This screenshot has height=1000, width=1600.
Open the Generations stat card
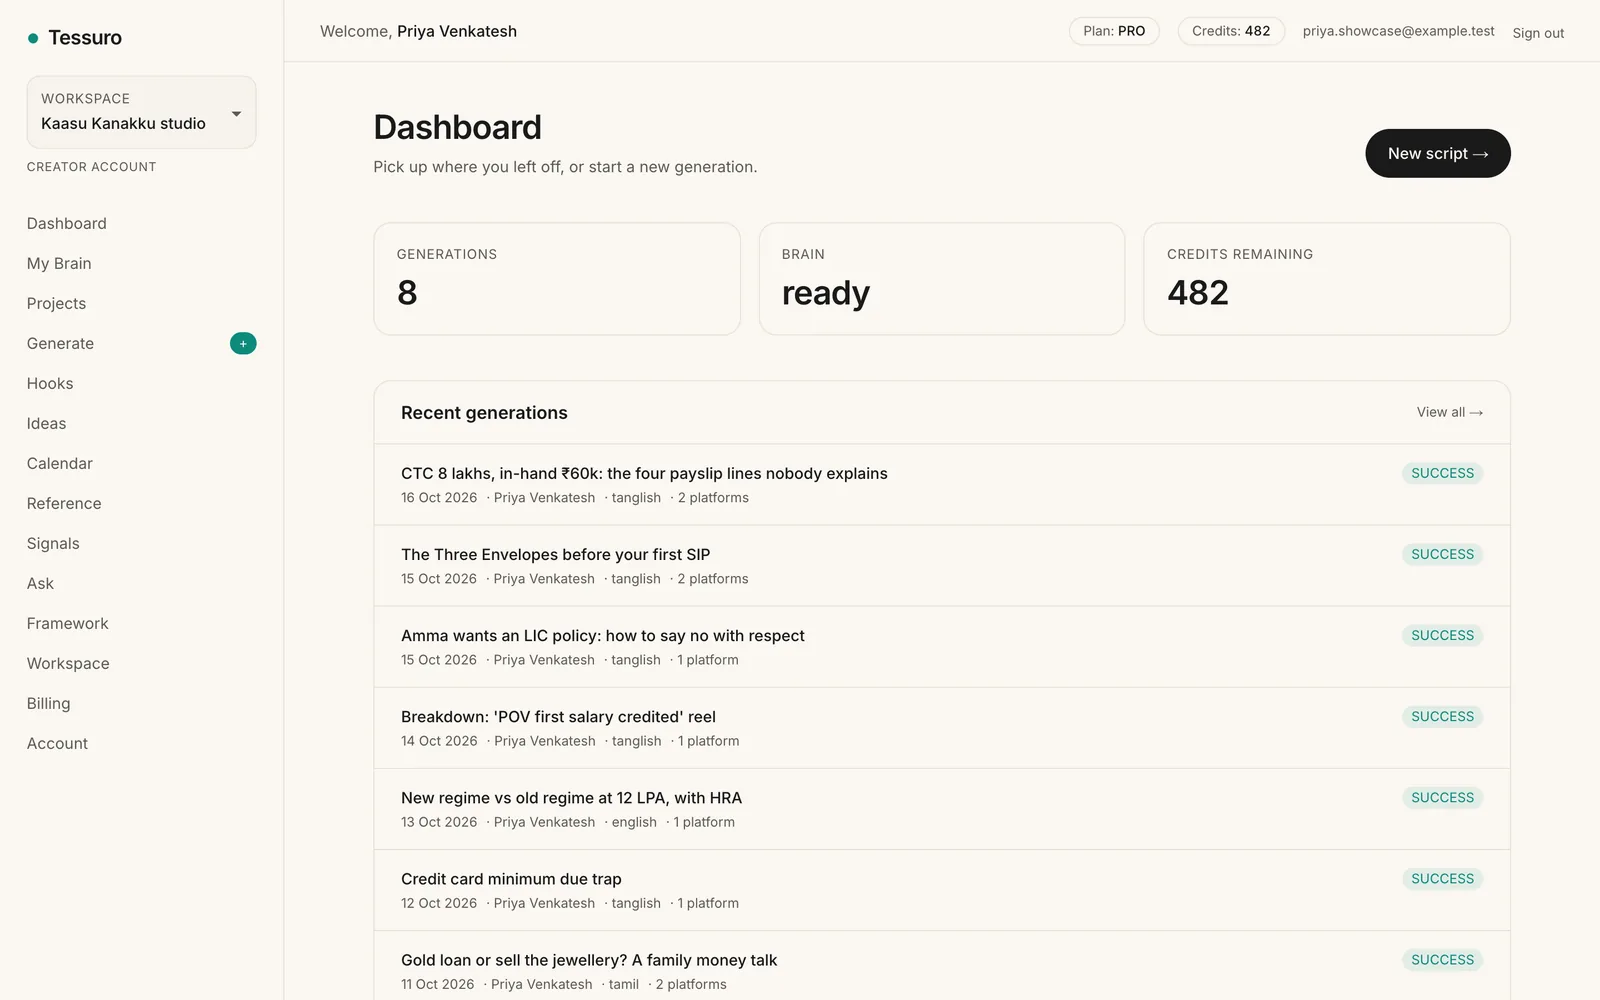(557, 279)
